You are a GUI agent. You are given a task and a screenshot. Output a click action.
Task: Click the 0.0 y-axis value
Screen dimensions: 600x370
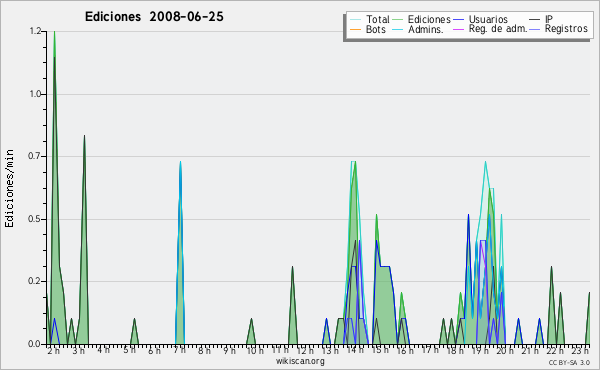[35, 344]
